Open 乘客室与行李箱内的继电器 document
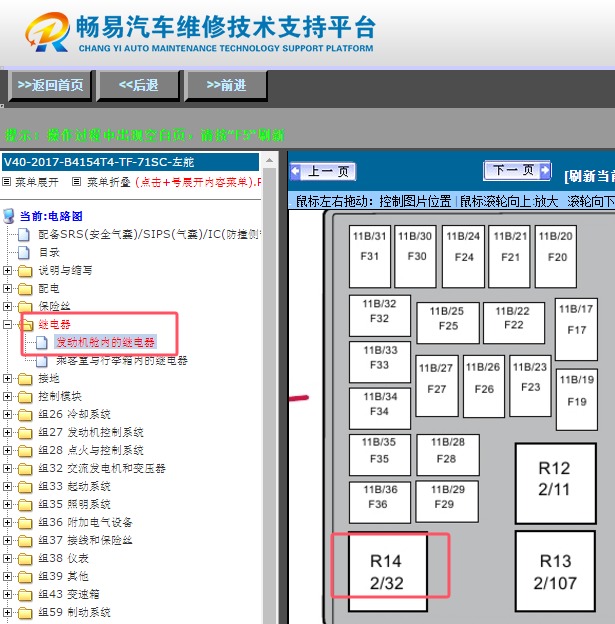The image size is (615, 624). point(121,361)
